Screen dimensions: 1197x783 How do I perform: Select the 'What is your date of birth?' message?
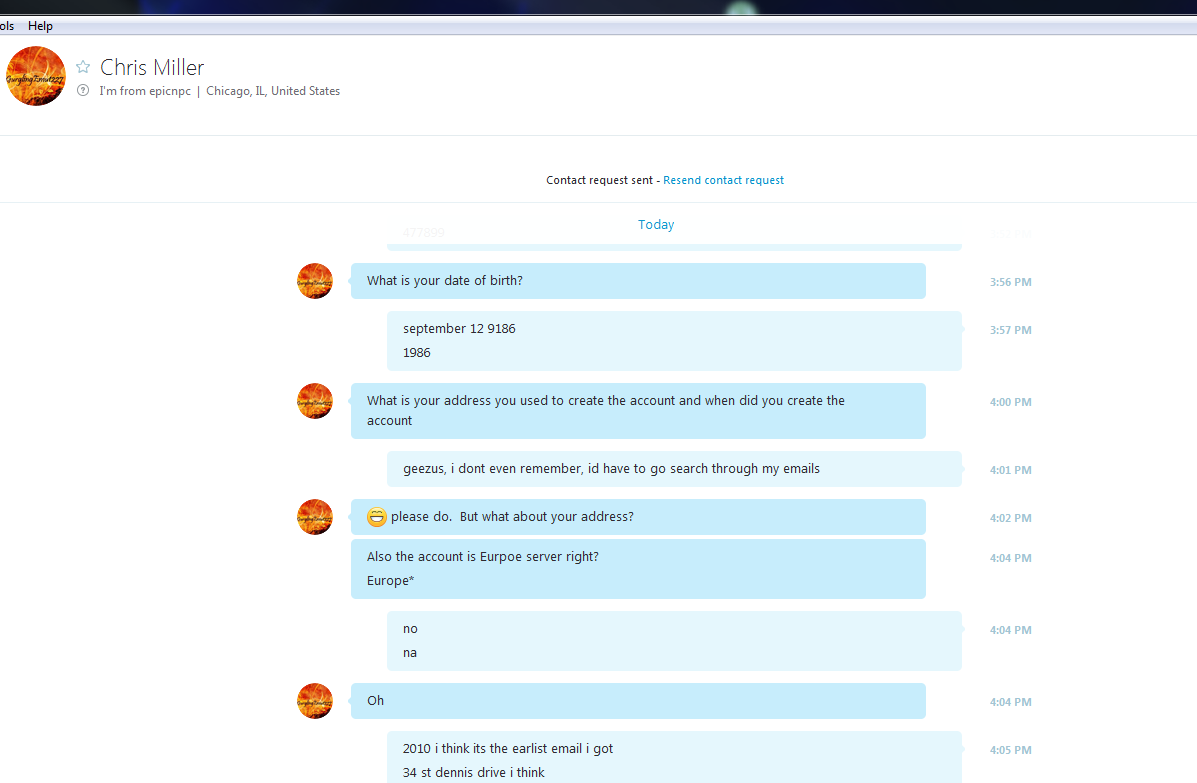(x=638, y=281)
